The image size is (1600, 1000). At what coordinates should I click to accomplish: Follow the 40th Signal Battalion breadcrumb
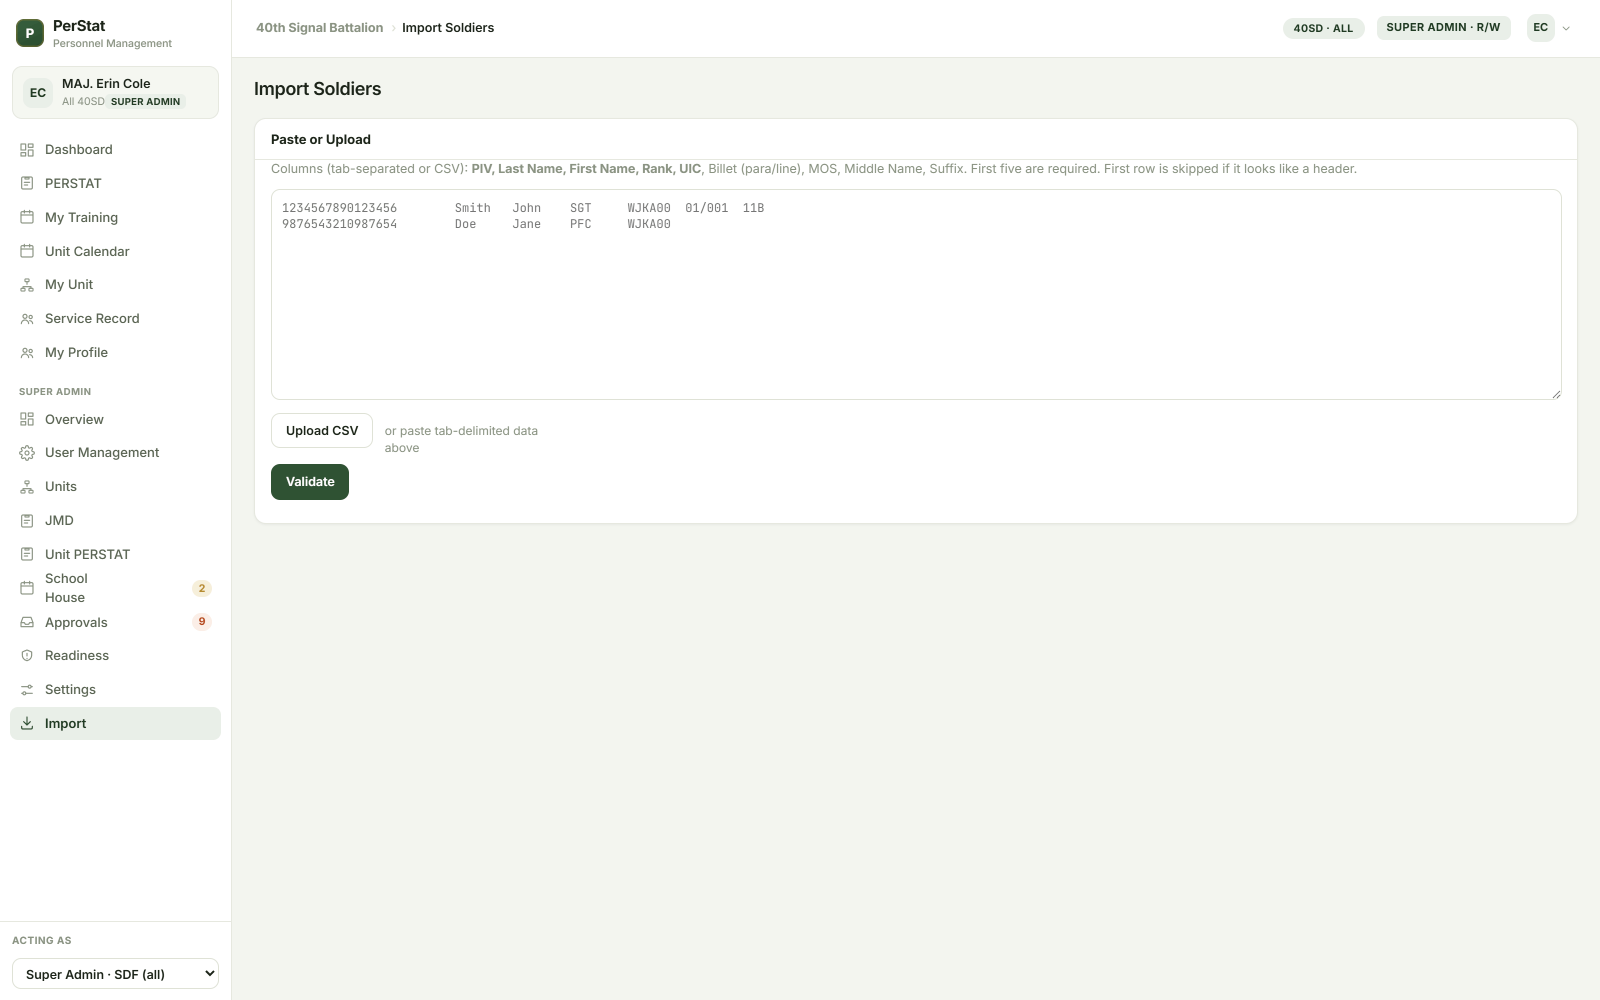click(x=319, y=28)
